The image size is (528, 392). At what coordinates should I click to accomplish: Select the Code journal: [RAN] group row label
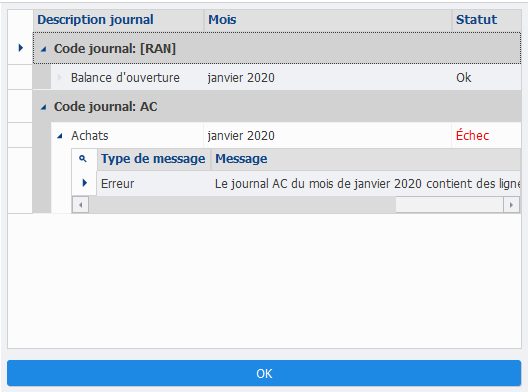click(115, 49)
